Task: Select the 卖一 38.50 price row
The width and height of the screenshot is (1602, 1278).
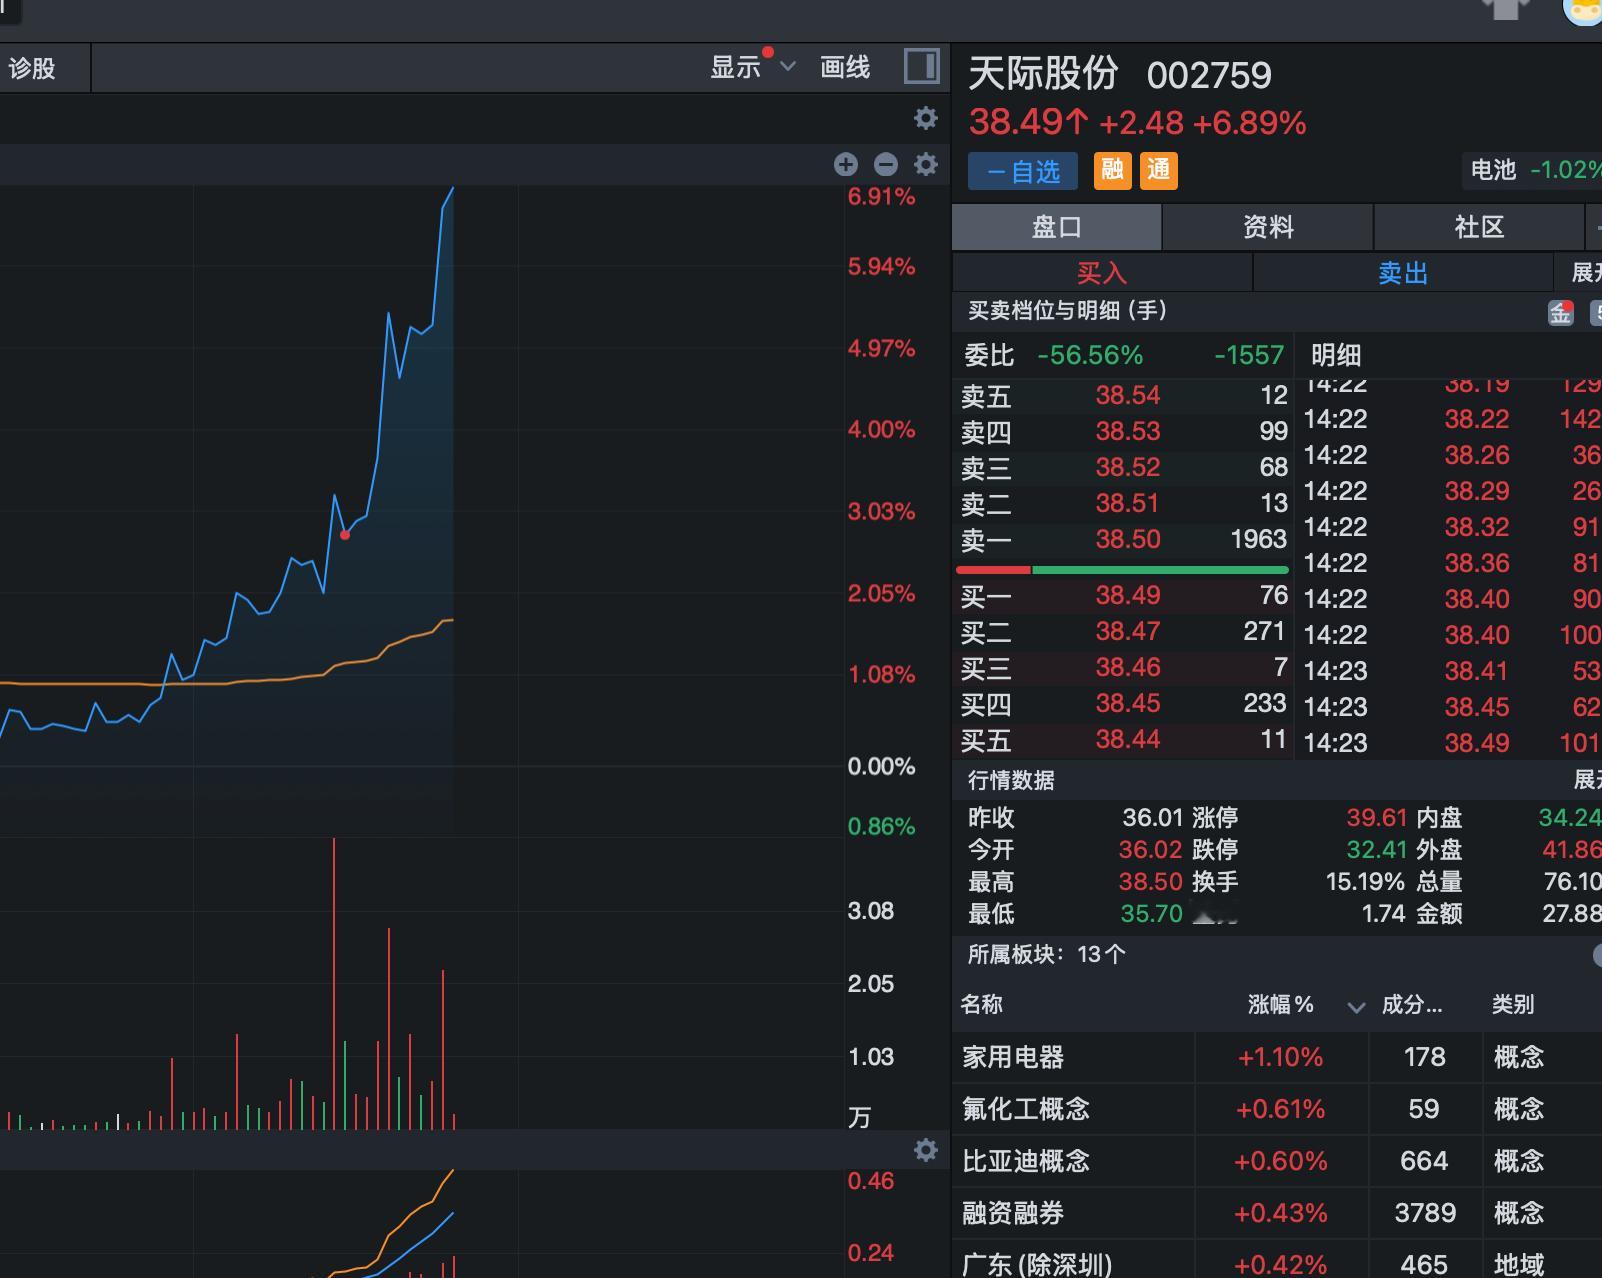Action: (x=1120, y=539)
